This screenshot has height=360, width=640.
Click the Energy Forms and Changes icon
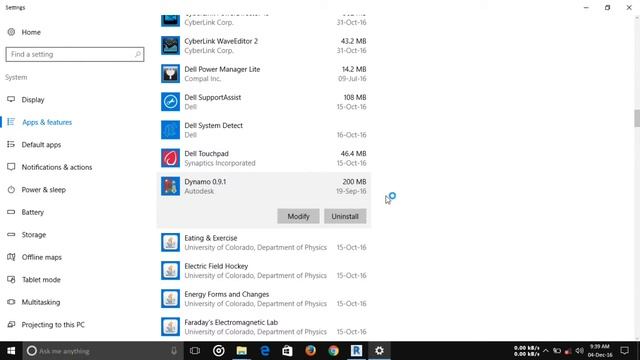(x=170, y=299)
